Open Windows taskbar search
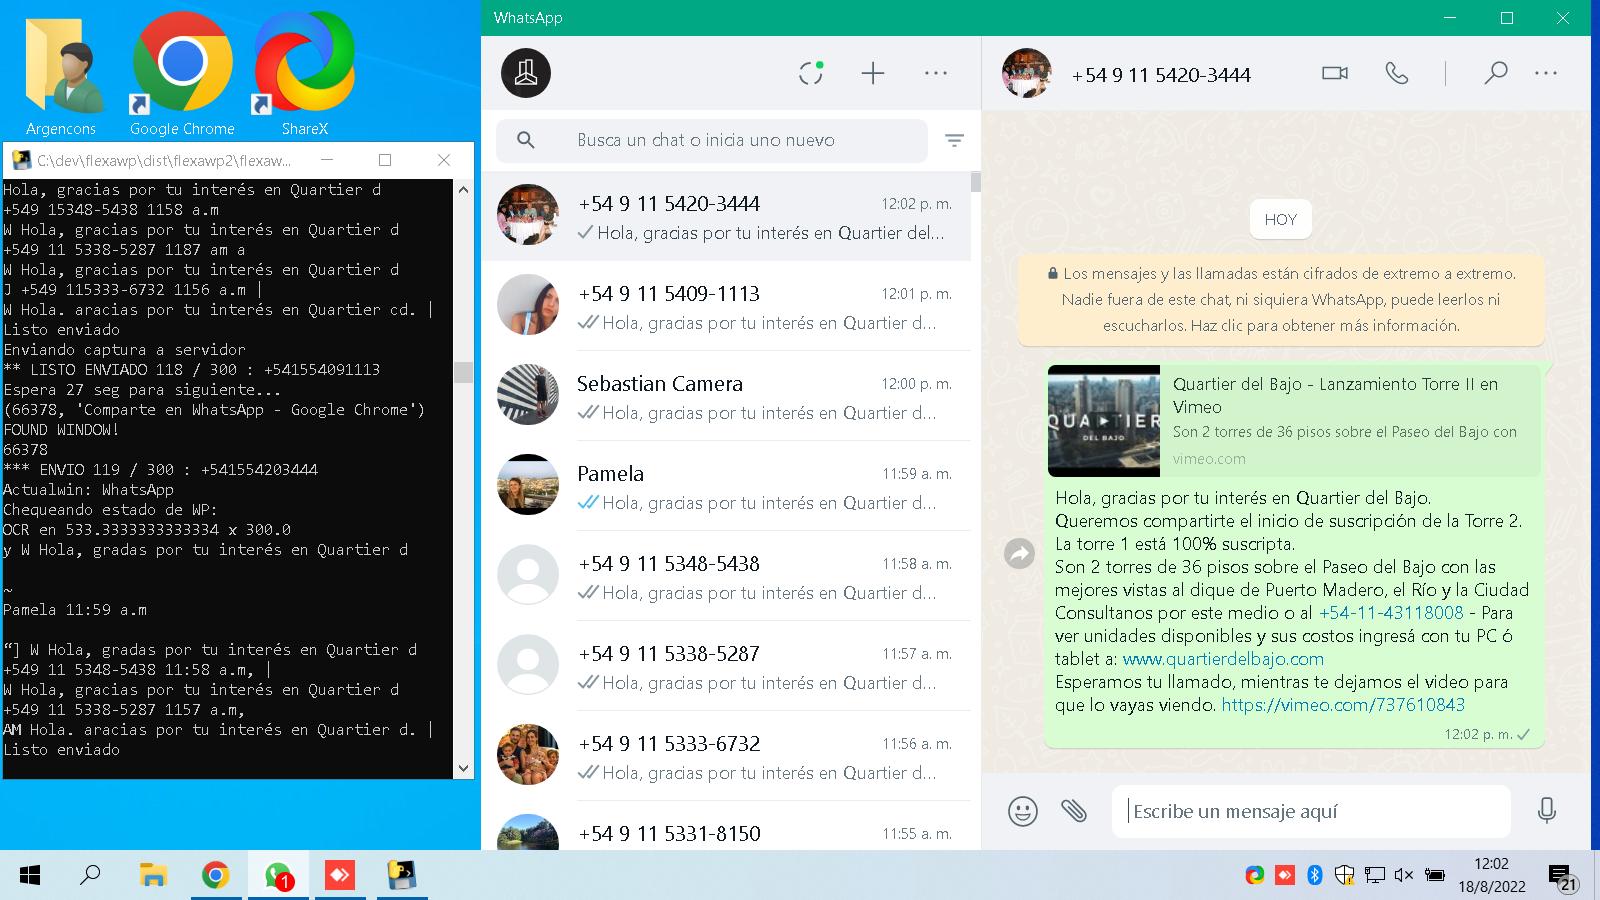Screen dimensions: 1600x900 pos(90,876)
